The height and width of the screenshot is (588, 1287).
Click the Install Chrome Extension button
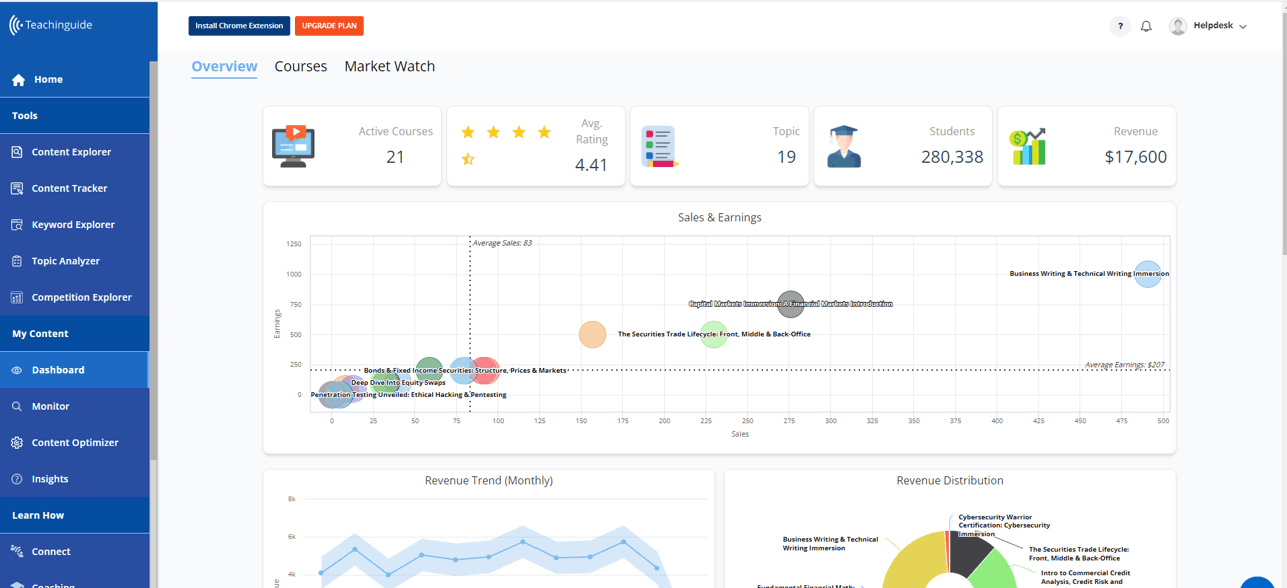239,26
